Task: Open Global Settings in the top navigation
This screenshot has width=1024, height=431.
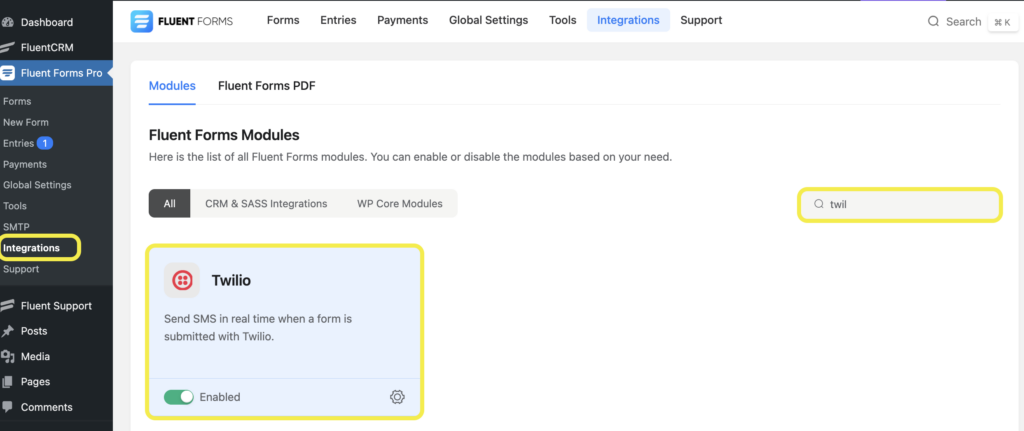Action: pos(488,20)
